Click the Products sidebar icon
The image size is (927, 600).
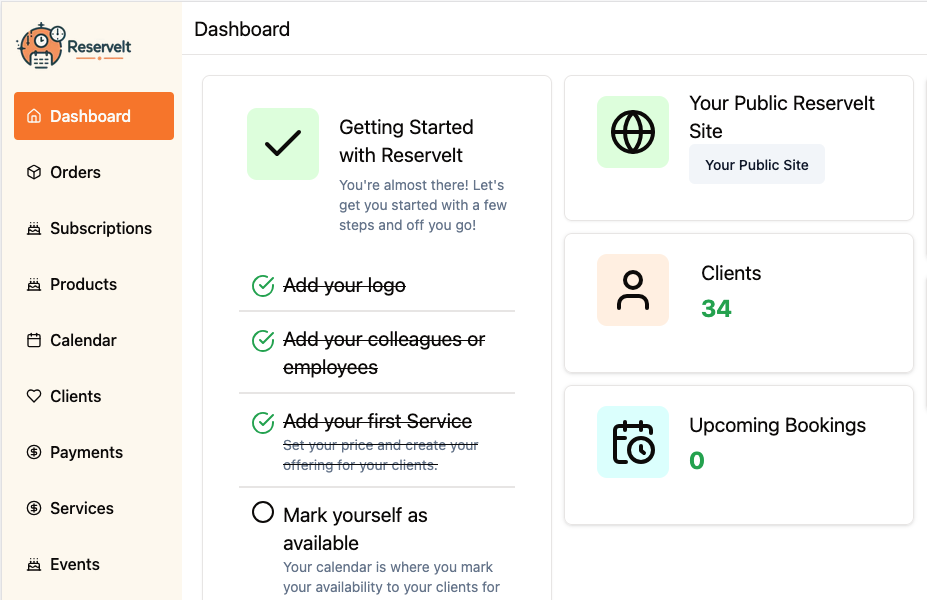click(33, 284)
